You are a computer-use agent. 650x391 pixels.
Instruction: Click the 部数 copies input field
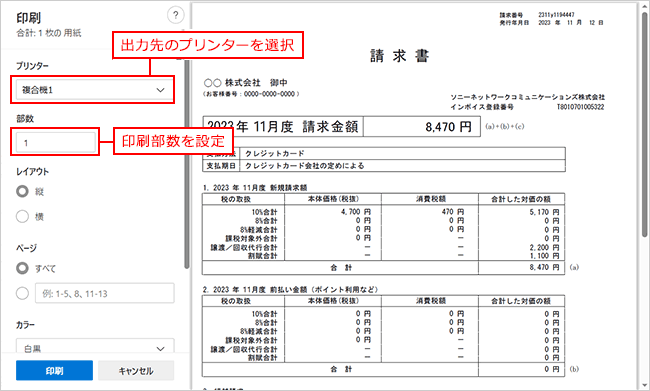click(56, 142)
